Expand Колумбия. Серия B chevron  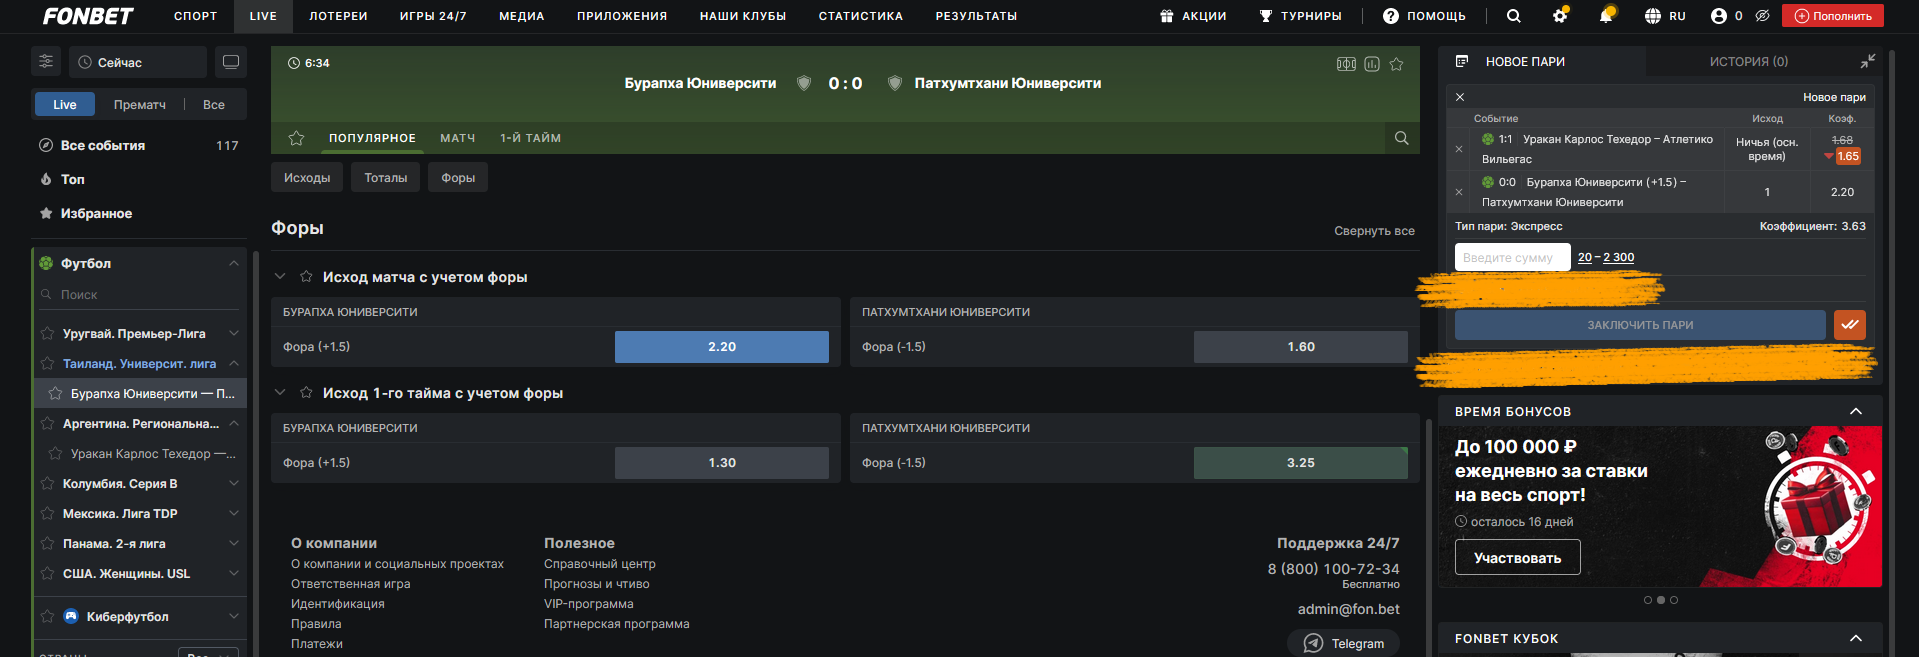tap(233, 483)
